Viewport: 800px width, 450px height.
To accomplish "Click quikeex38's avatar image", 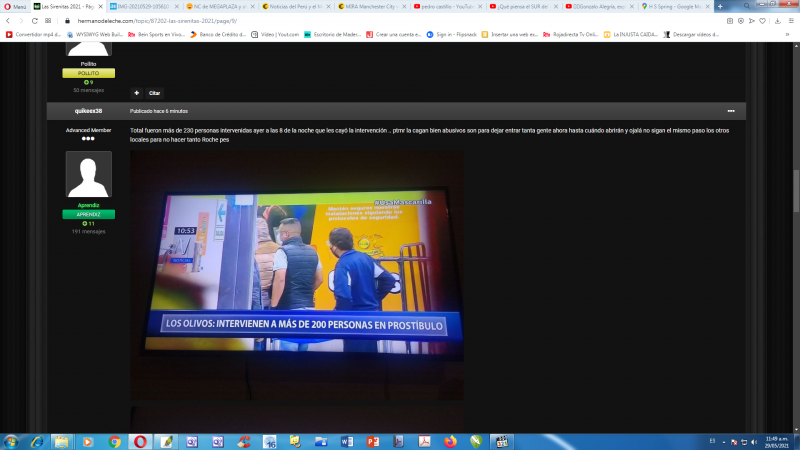I will pos(88,174).
